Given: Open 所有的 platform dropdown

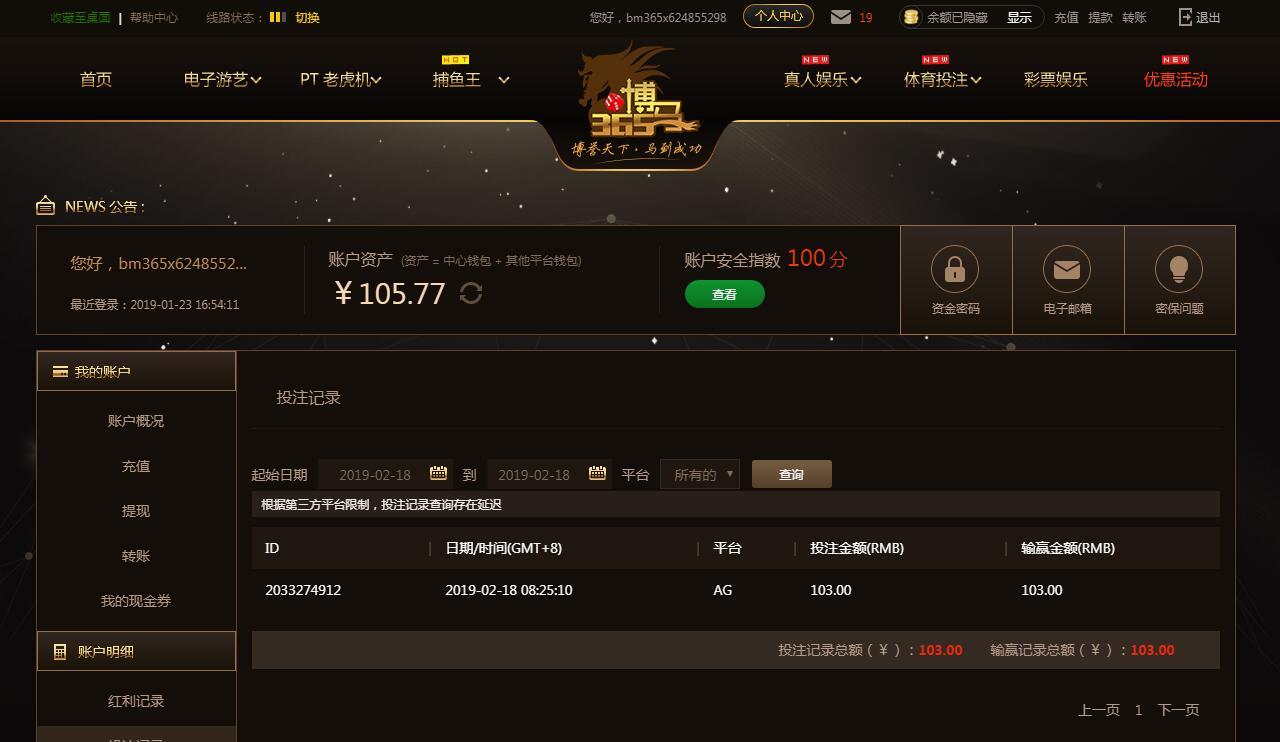Looking at the screenshot, I should coord(700,474).
